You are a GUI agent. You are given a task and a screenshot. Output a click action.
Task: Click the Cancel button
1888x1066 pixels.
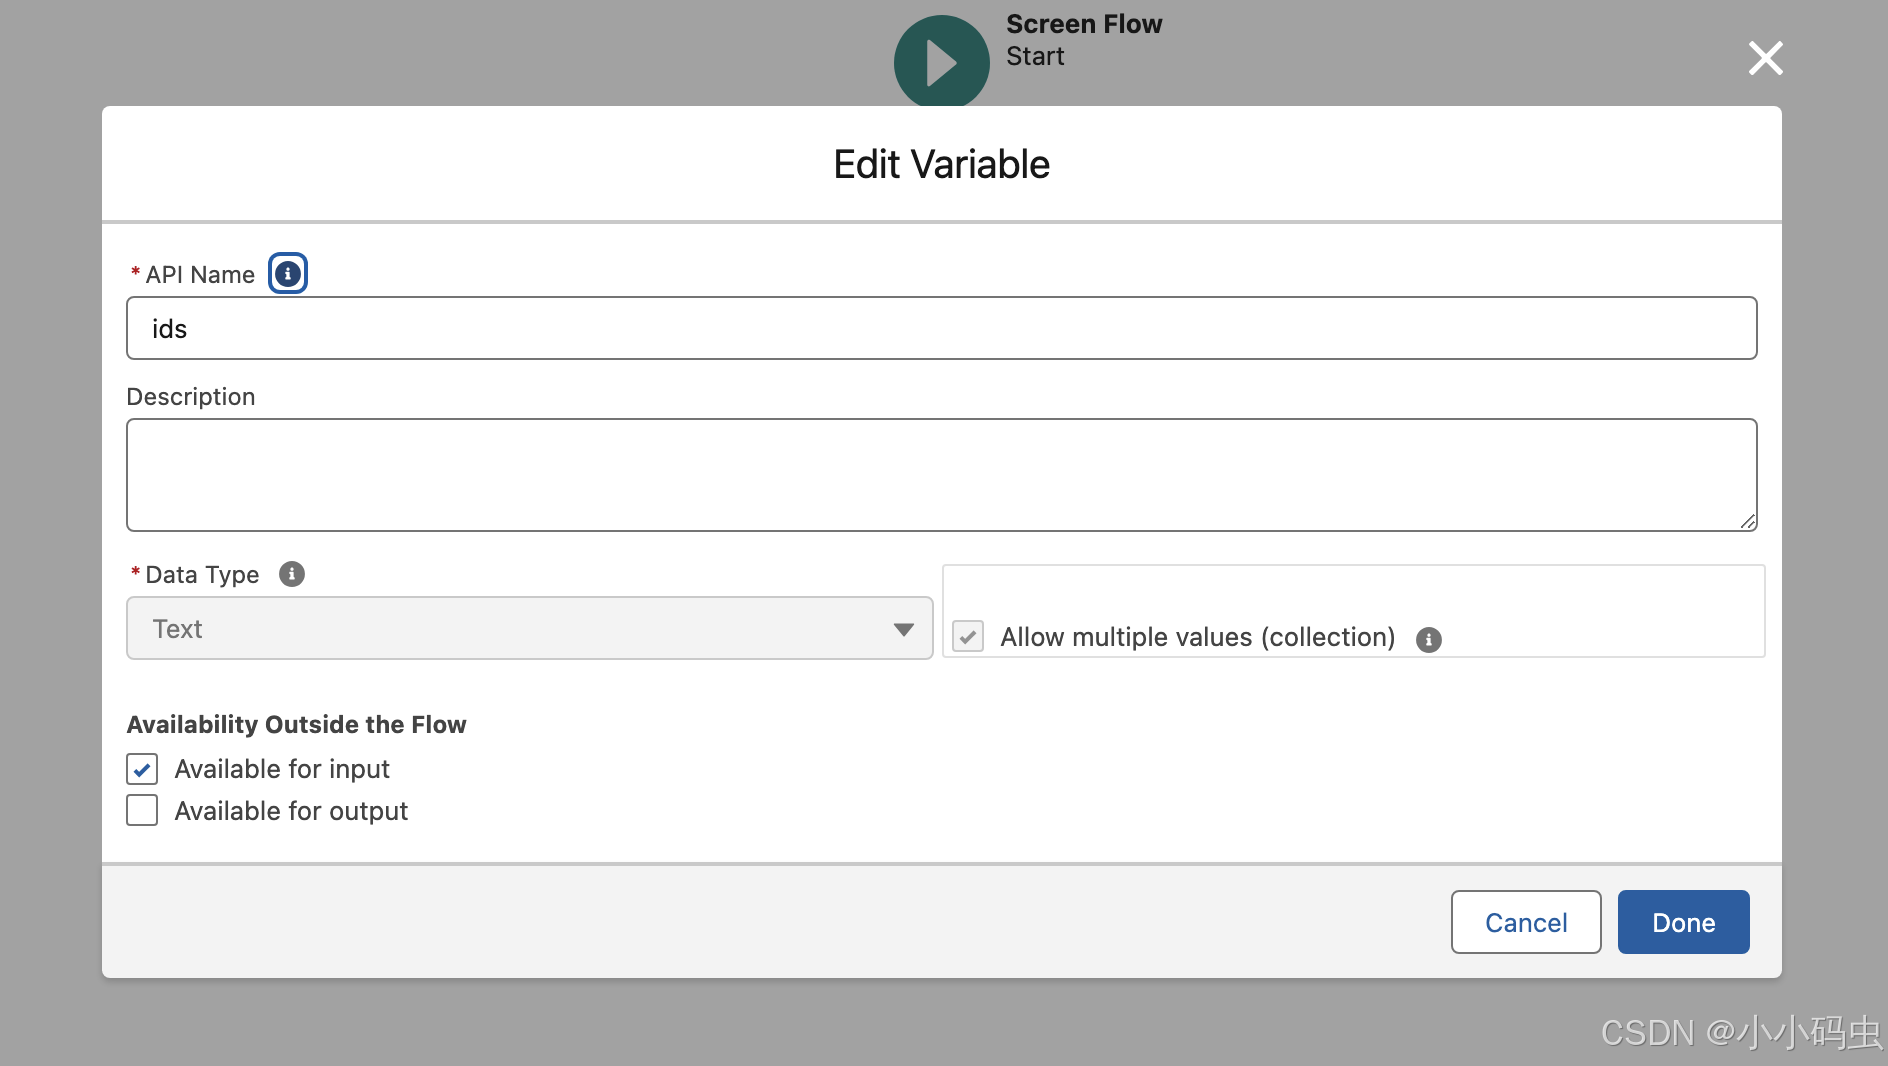click(x=1526, y=922)
